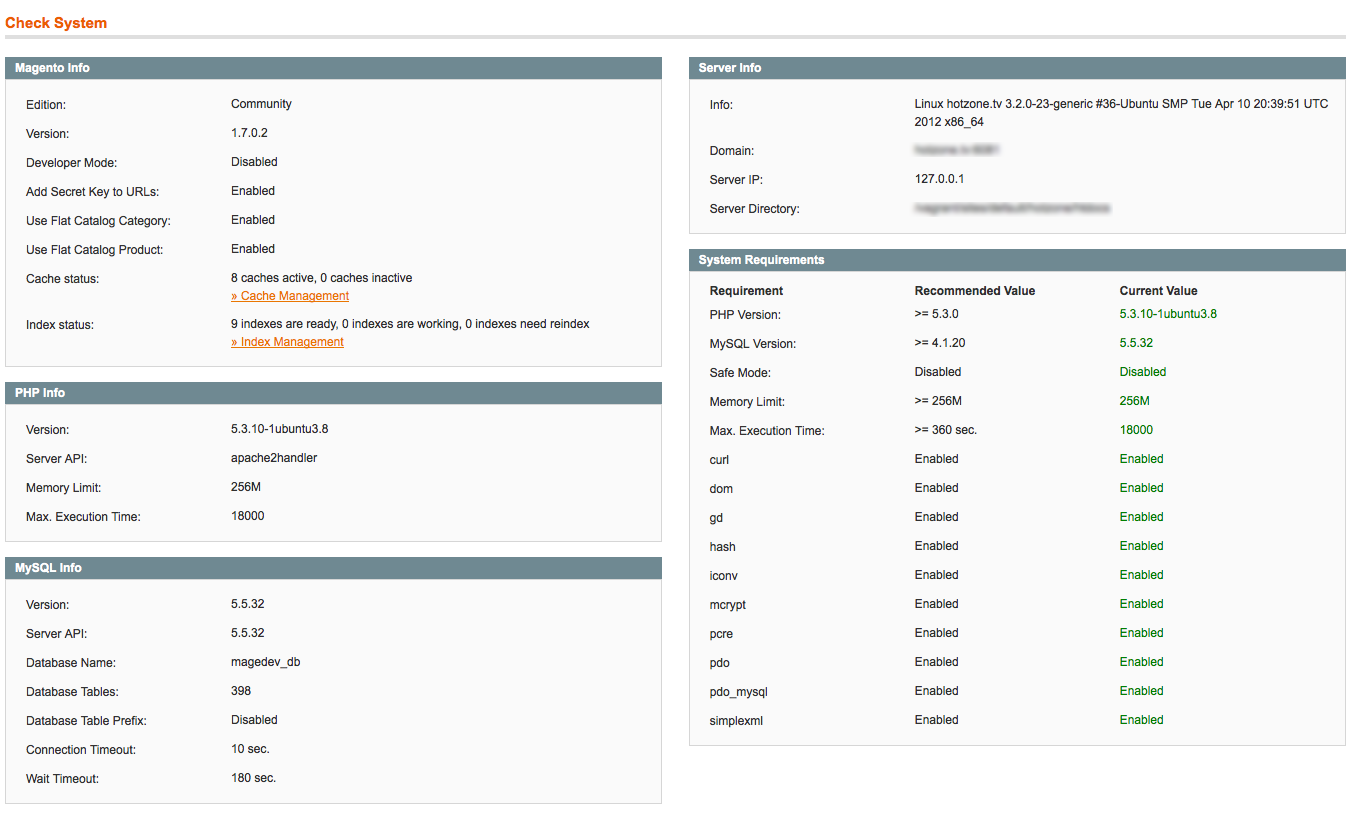Click green 256M current memory limit

(1135, 401)
